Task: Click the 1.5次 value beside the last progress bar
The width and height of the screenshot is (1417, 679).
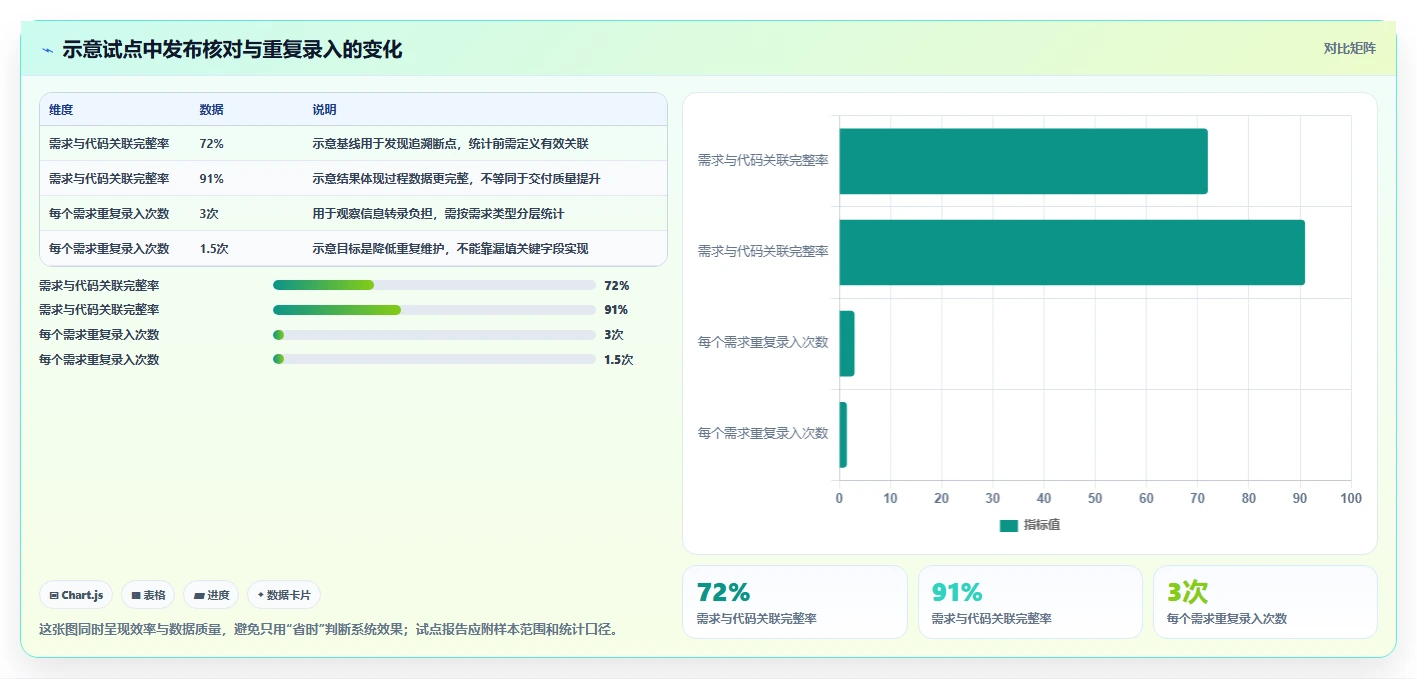Action: 619,360
